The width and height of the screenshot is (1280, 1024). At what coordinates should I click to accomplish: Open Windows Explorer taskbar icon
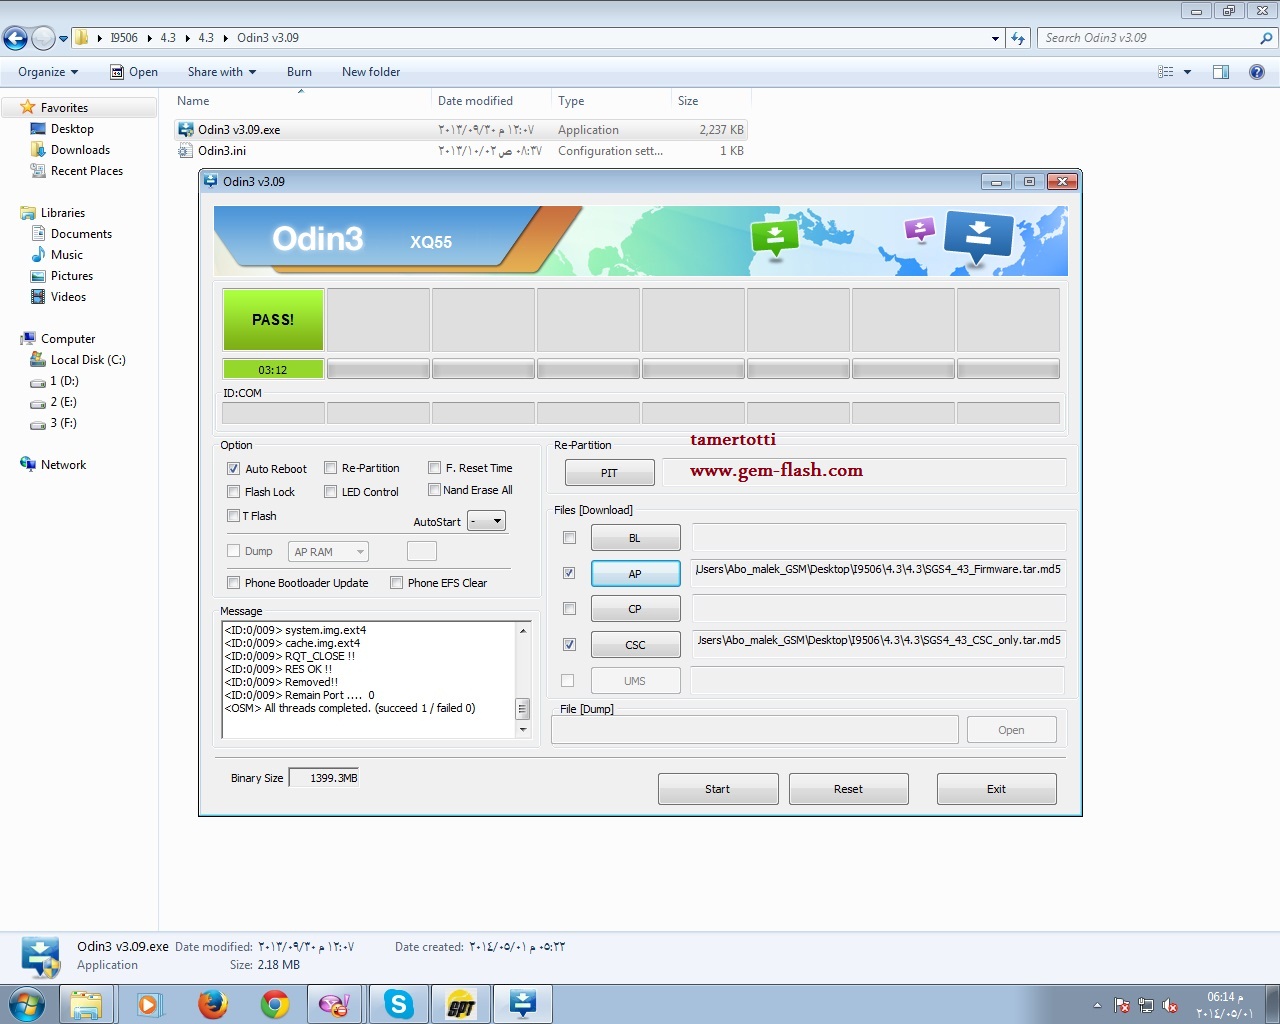click(86, 1004)
